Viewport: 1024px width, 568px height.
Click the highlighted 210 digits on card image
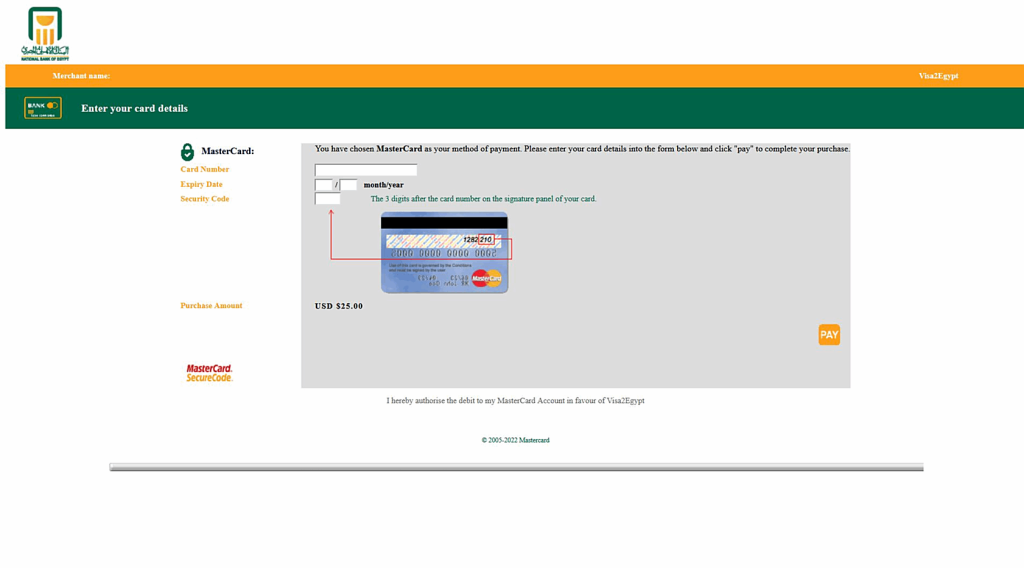coord(486,240)
